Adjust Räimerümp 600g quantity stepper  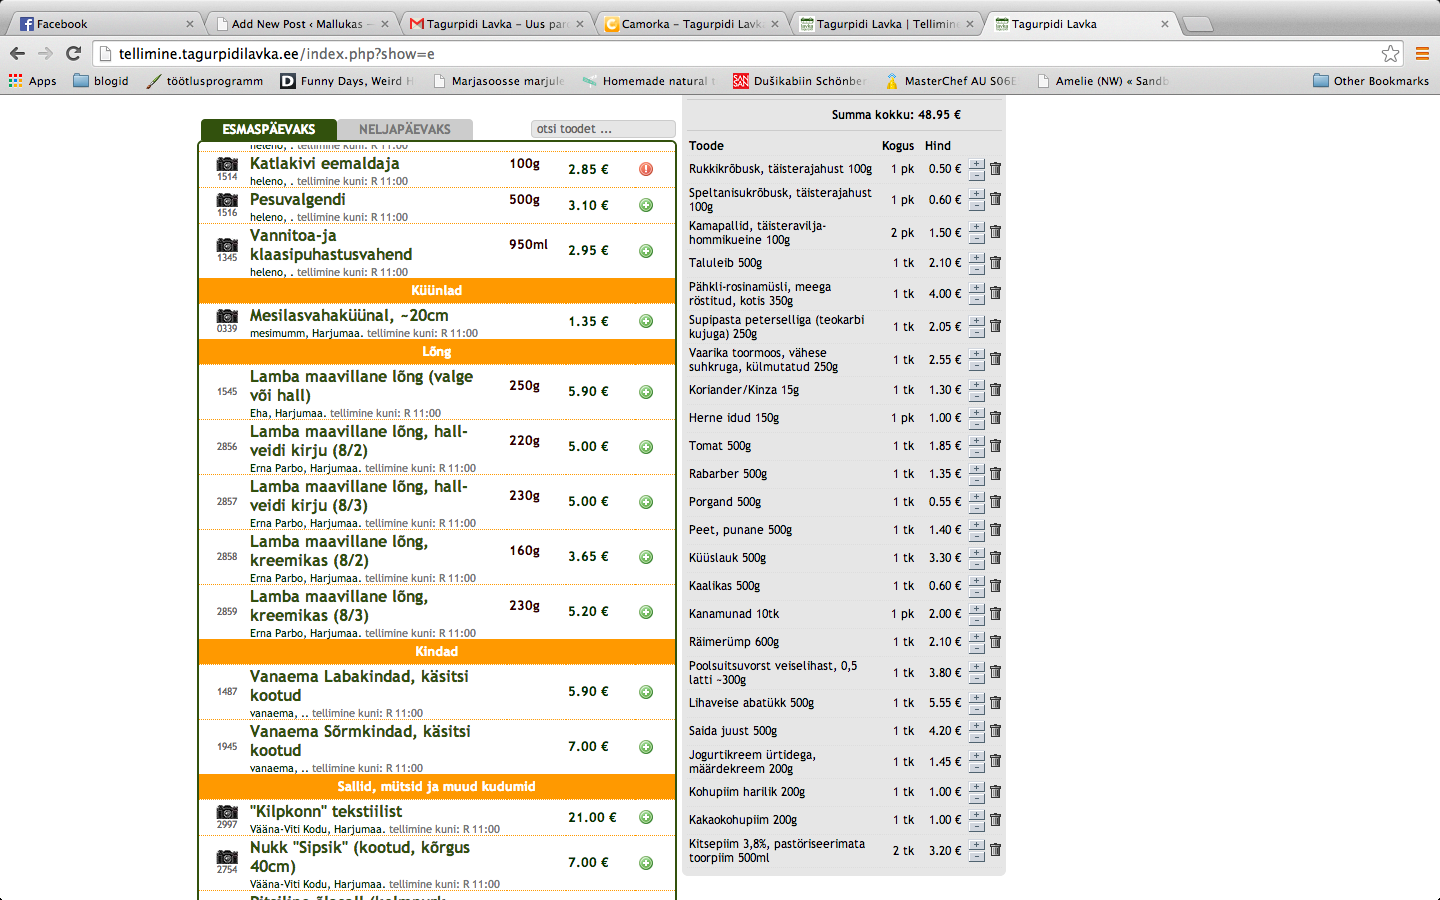[x=977, y=642]
